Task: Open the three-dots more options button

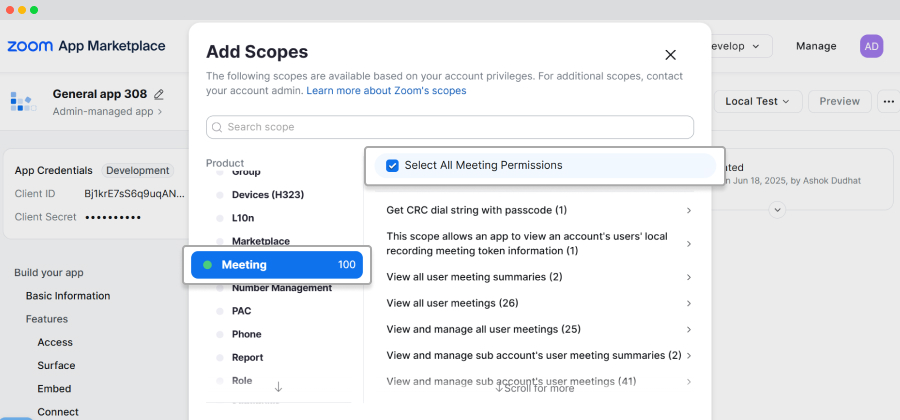Action: (889, 102)
